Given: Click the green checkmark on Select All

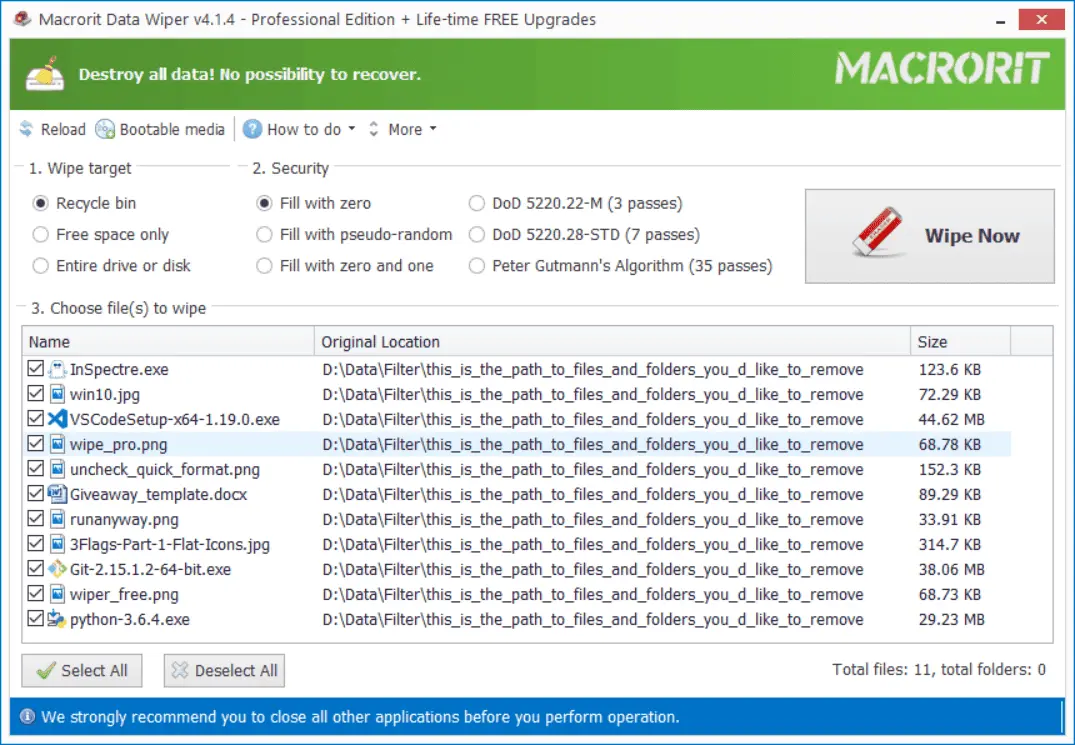Looking at the screenshot, I should (x=46, y=670).
